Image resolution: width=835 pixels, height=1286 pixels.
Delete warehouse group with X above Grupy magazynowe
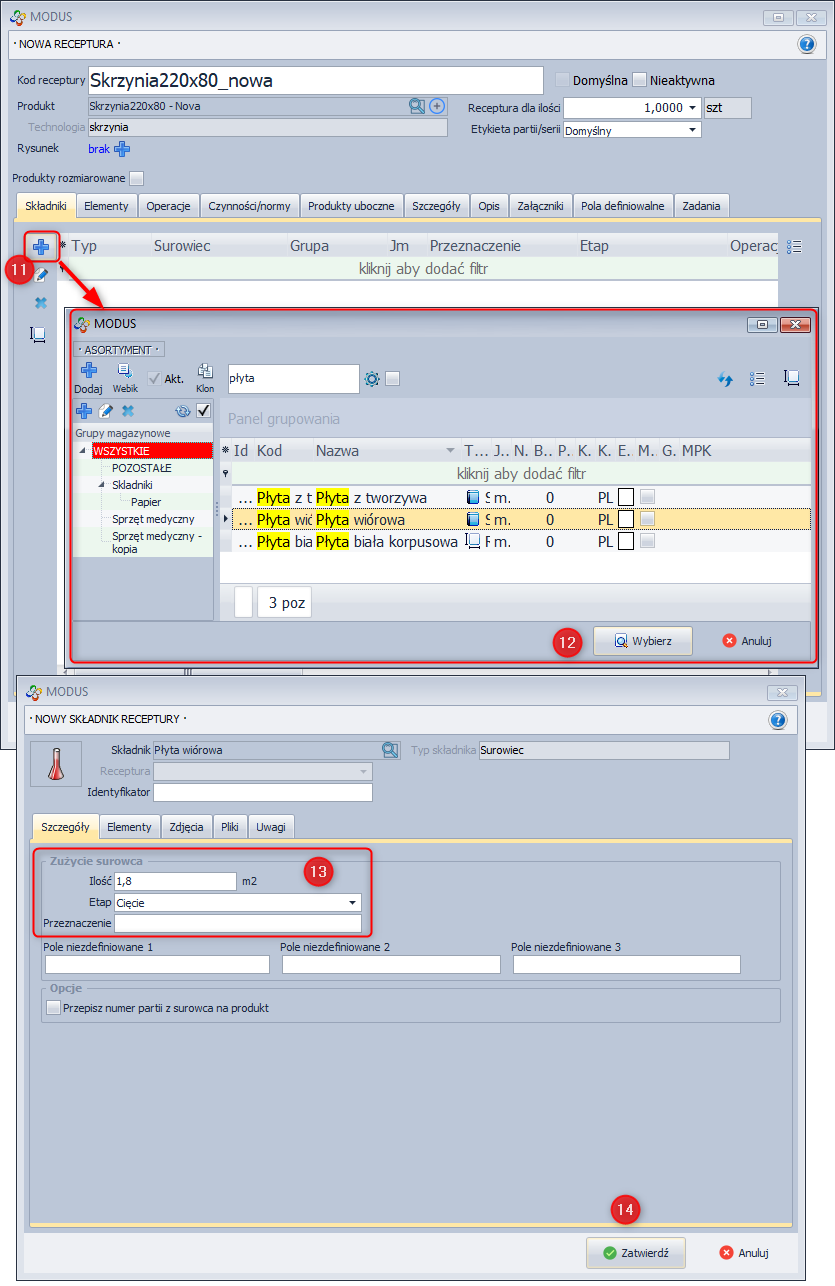click(127, 411)
